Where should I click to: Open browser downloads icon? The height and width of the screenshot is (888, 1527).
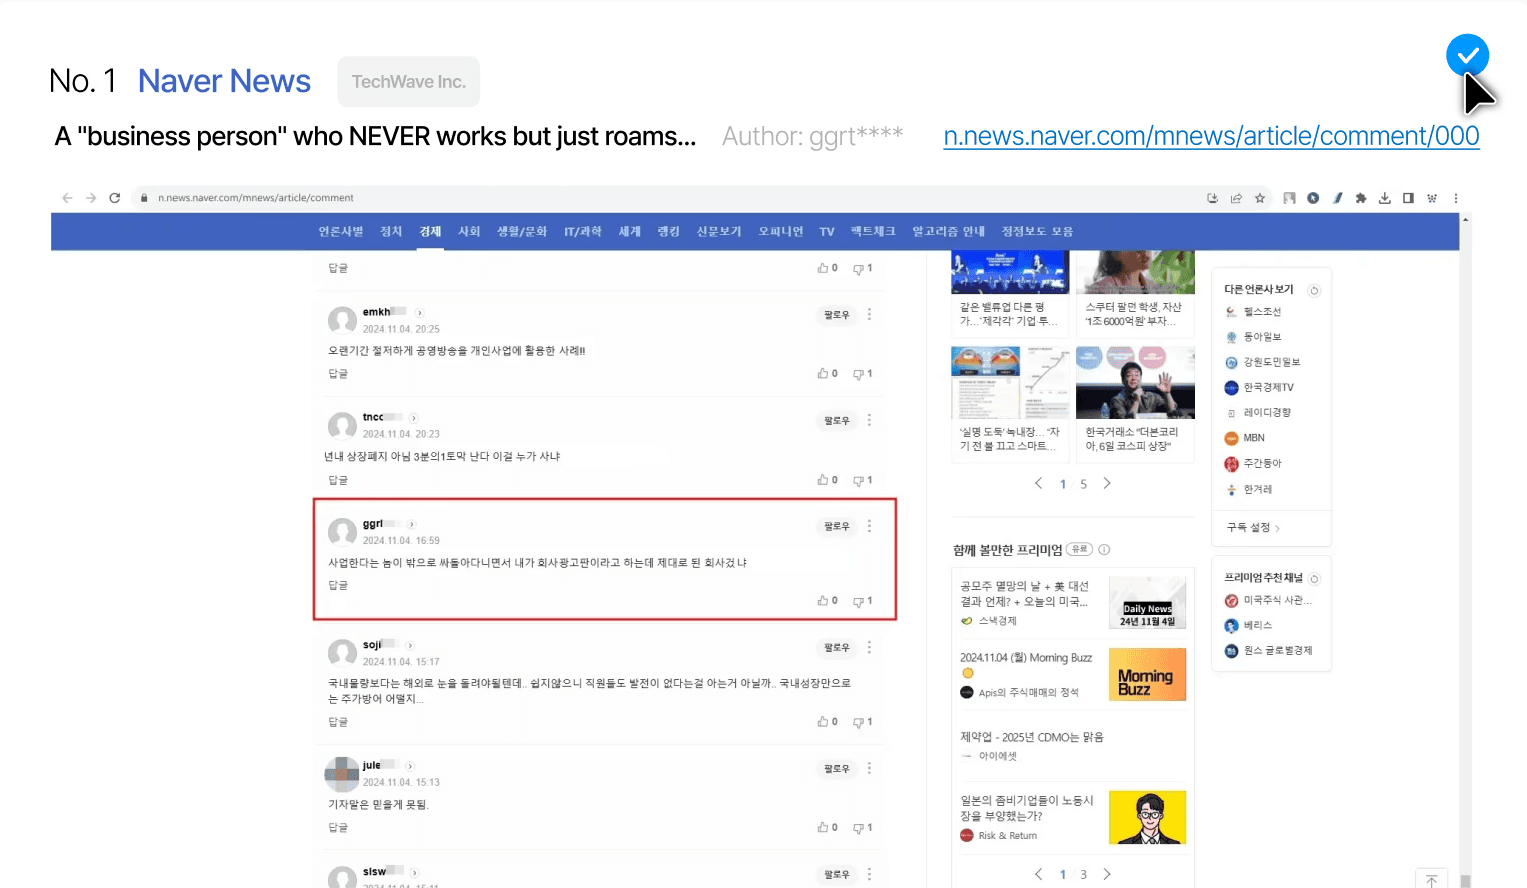tap(1385, 198)
